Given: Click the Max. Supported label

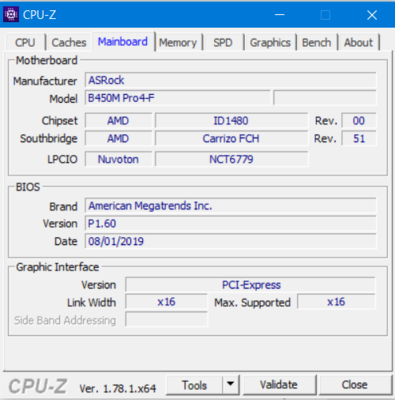Looking at the screenshot, I should tap(252, 303).
